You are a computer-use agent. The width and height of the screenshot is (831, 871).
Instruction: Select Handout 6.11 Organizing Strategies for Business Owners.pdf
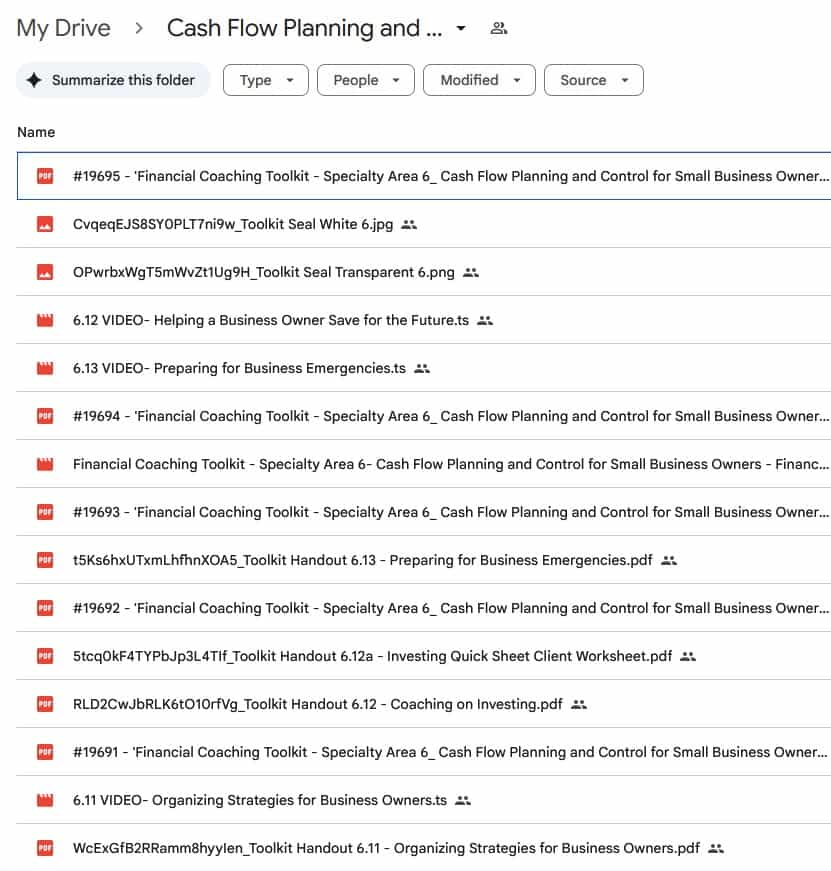tap(386, 848)
